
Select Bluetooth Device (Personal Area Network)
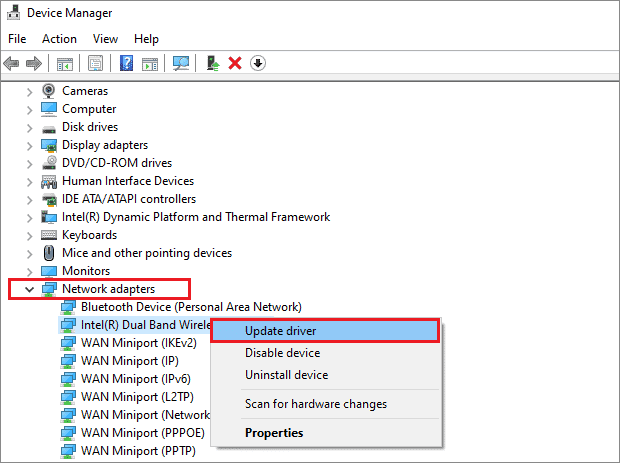click(191, 307)
